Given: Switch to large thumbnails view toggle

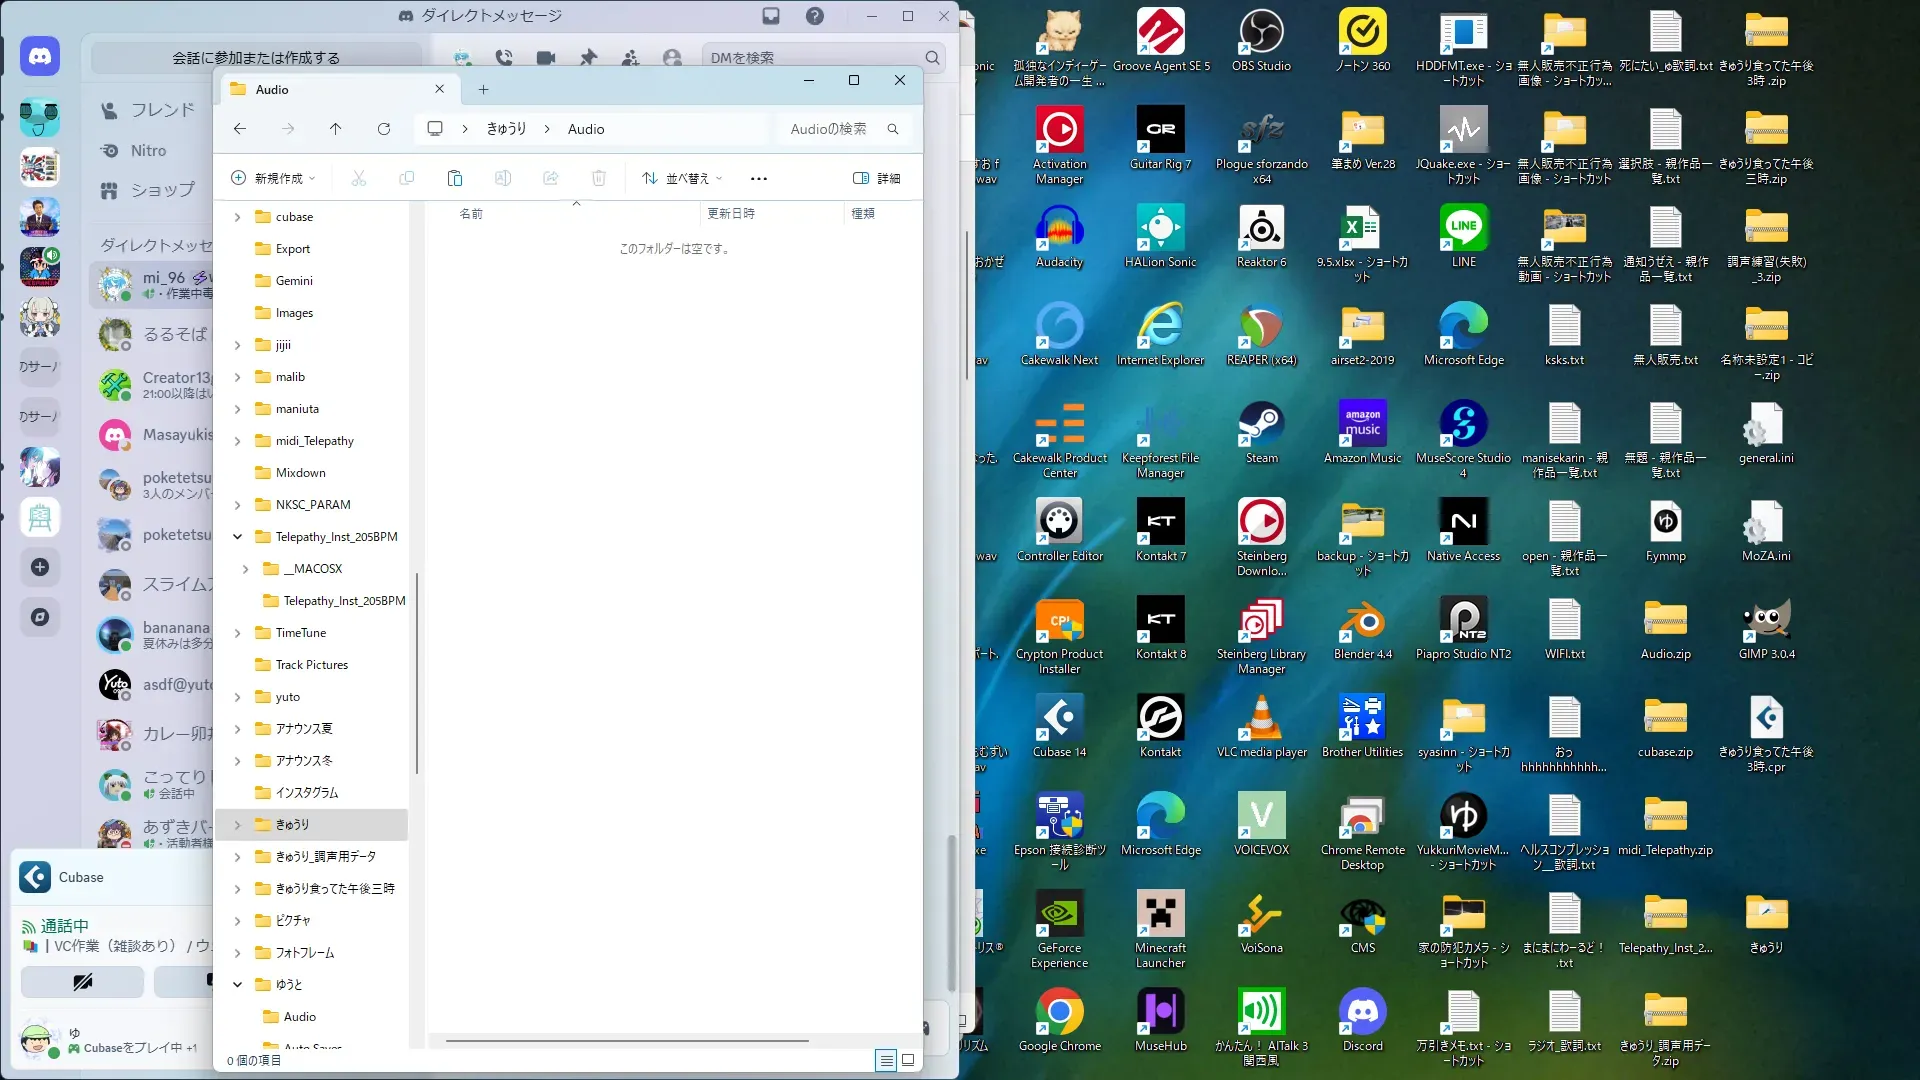Looking at the screenshot, I should point(908,1060).
